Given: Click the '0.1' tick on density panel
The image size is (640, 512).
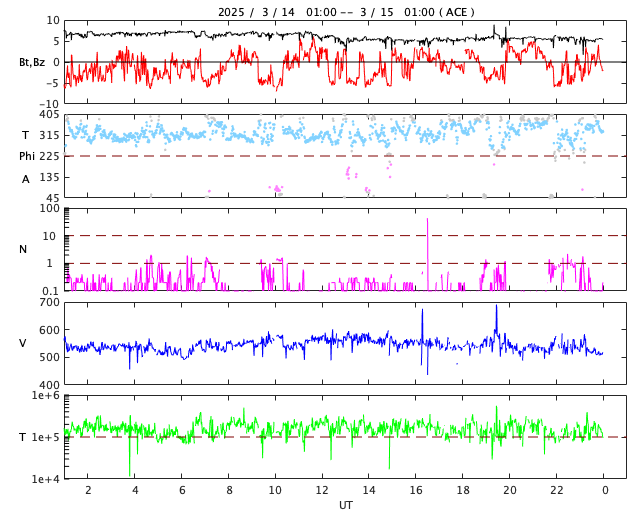Looking at the screenshot, I should pyautogui.click(x=51, y=291).
